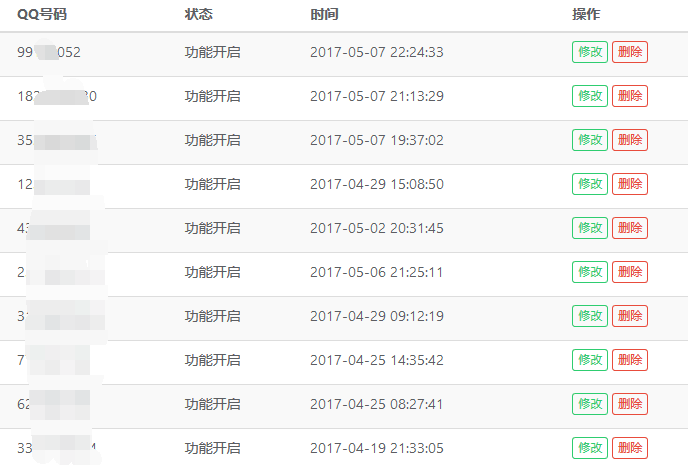The width and height of the screenshot is (688, 476).
Task: Edit the 2017-05-07 21:13:29 row
Action: 590,96
